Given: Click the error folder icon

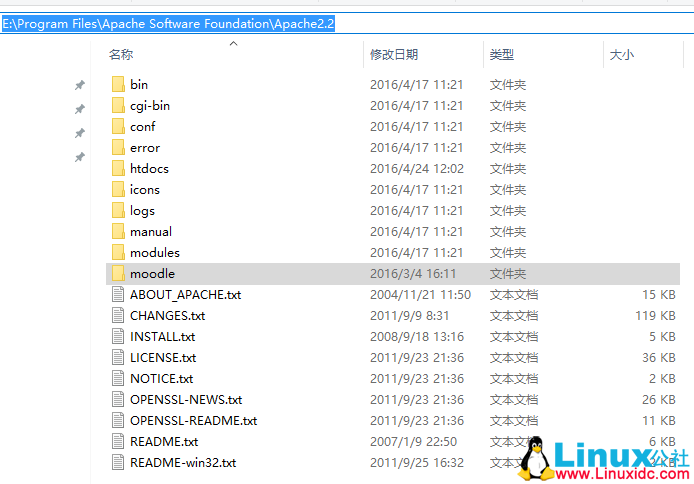Looking at the screenshot, I should coord(118,147).
